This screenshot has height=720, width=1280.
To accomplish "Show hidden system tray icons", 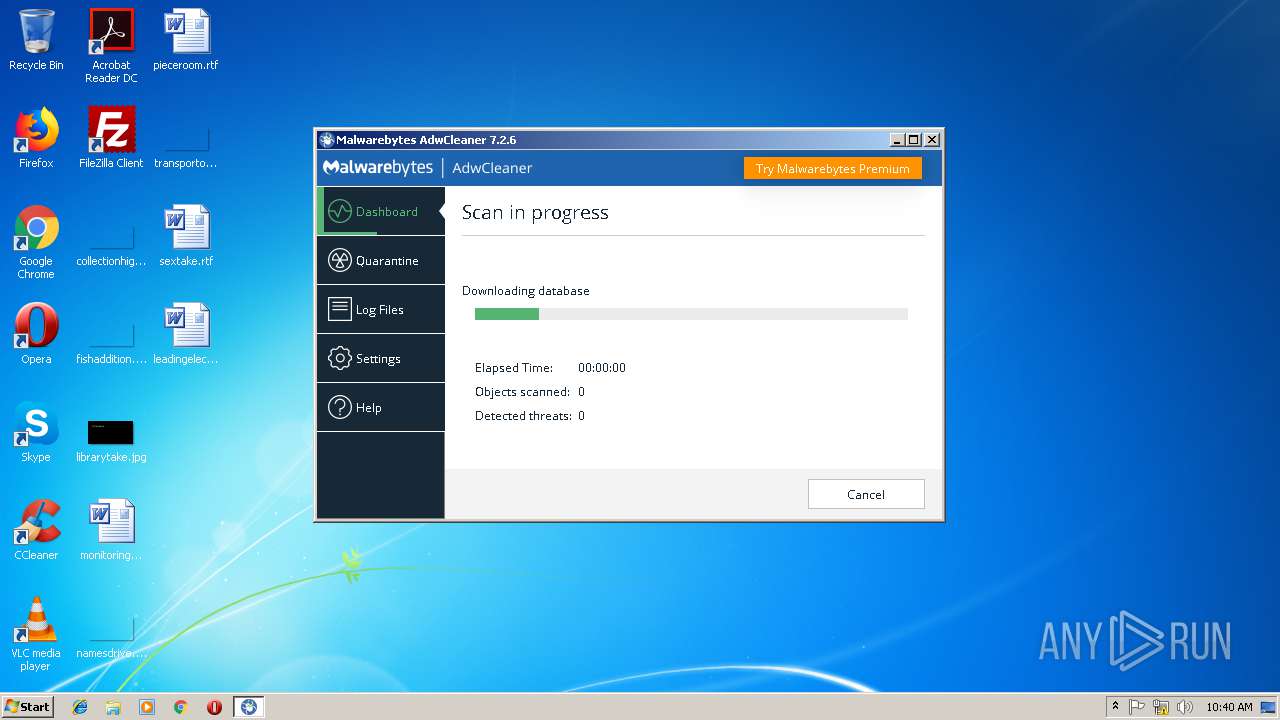I will tap(1116, 707).
